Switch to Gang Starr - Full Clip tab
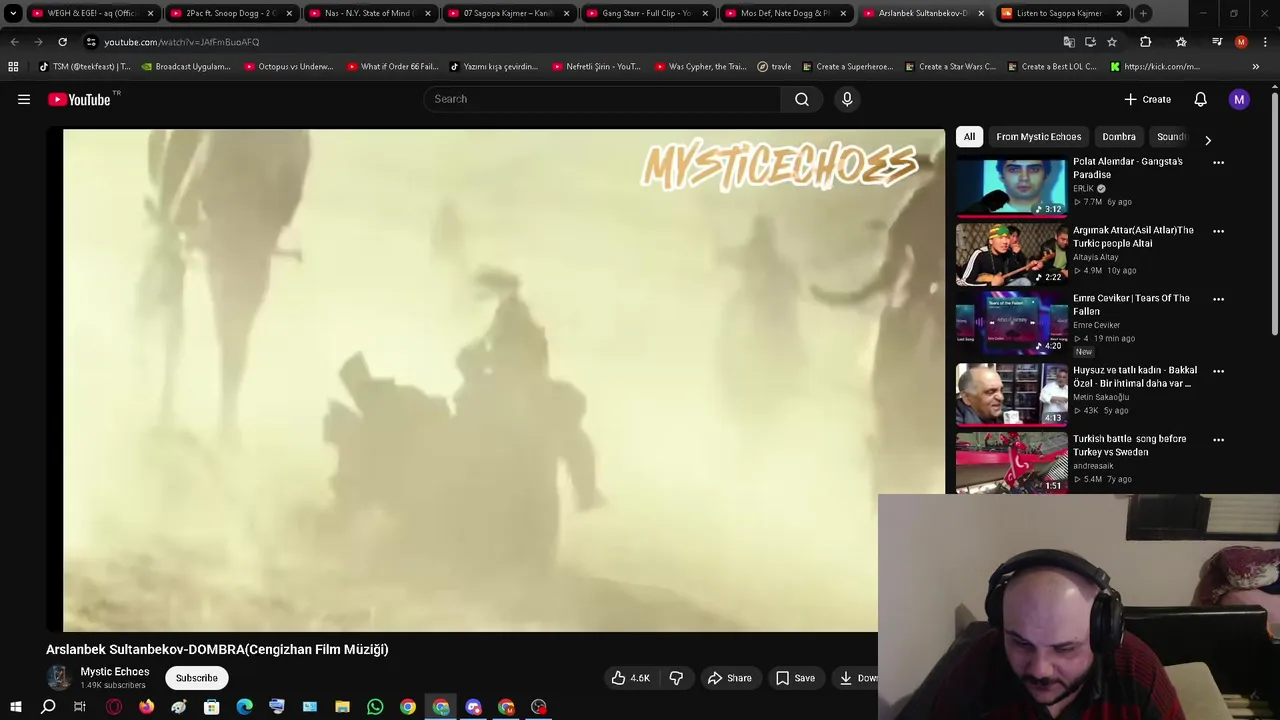Screen dimensions: 1280x720 (645, 13)
